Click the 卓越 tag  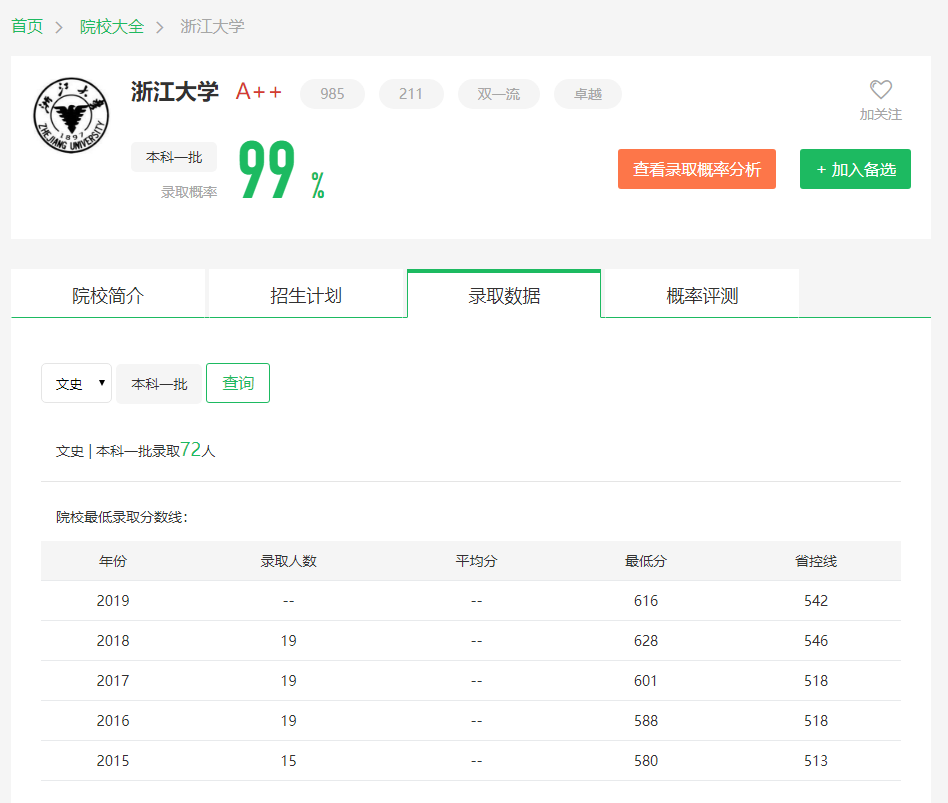[x=588, y=94]
